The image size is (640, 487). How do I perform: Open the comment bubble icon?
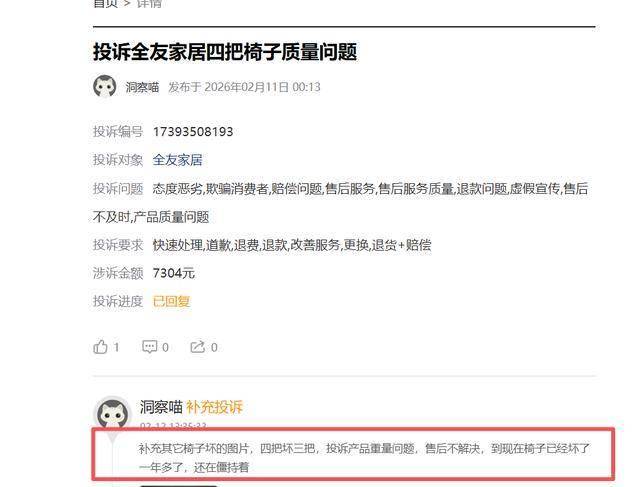[x=149, y=347]
